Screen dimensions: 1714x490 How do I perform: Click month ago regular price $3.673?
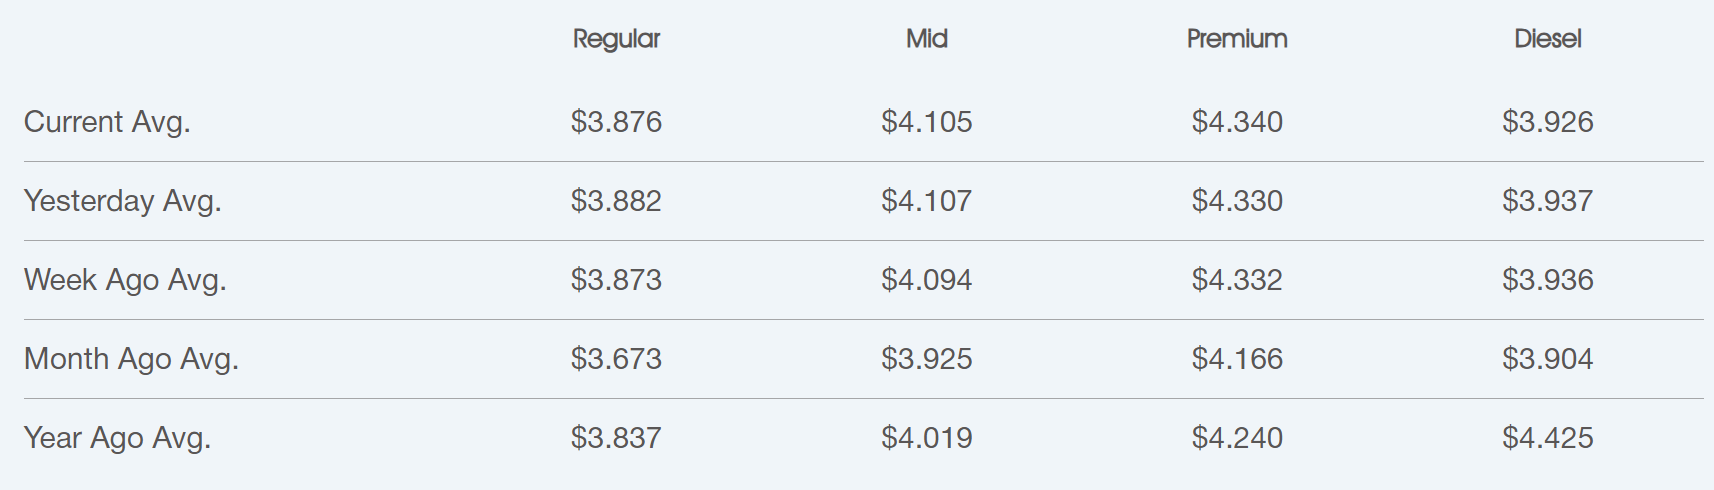click(x=616, y=359)
